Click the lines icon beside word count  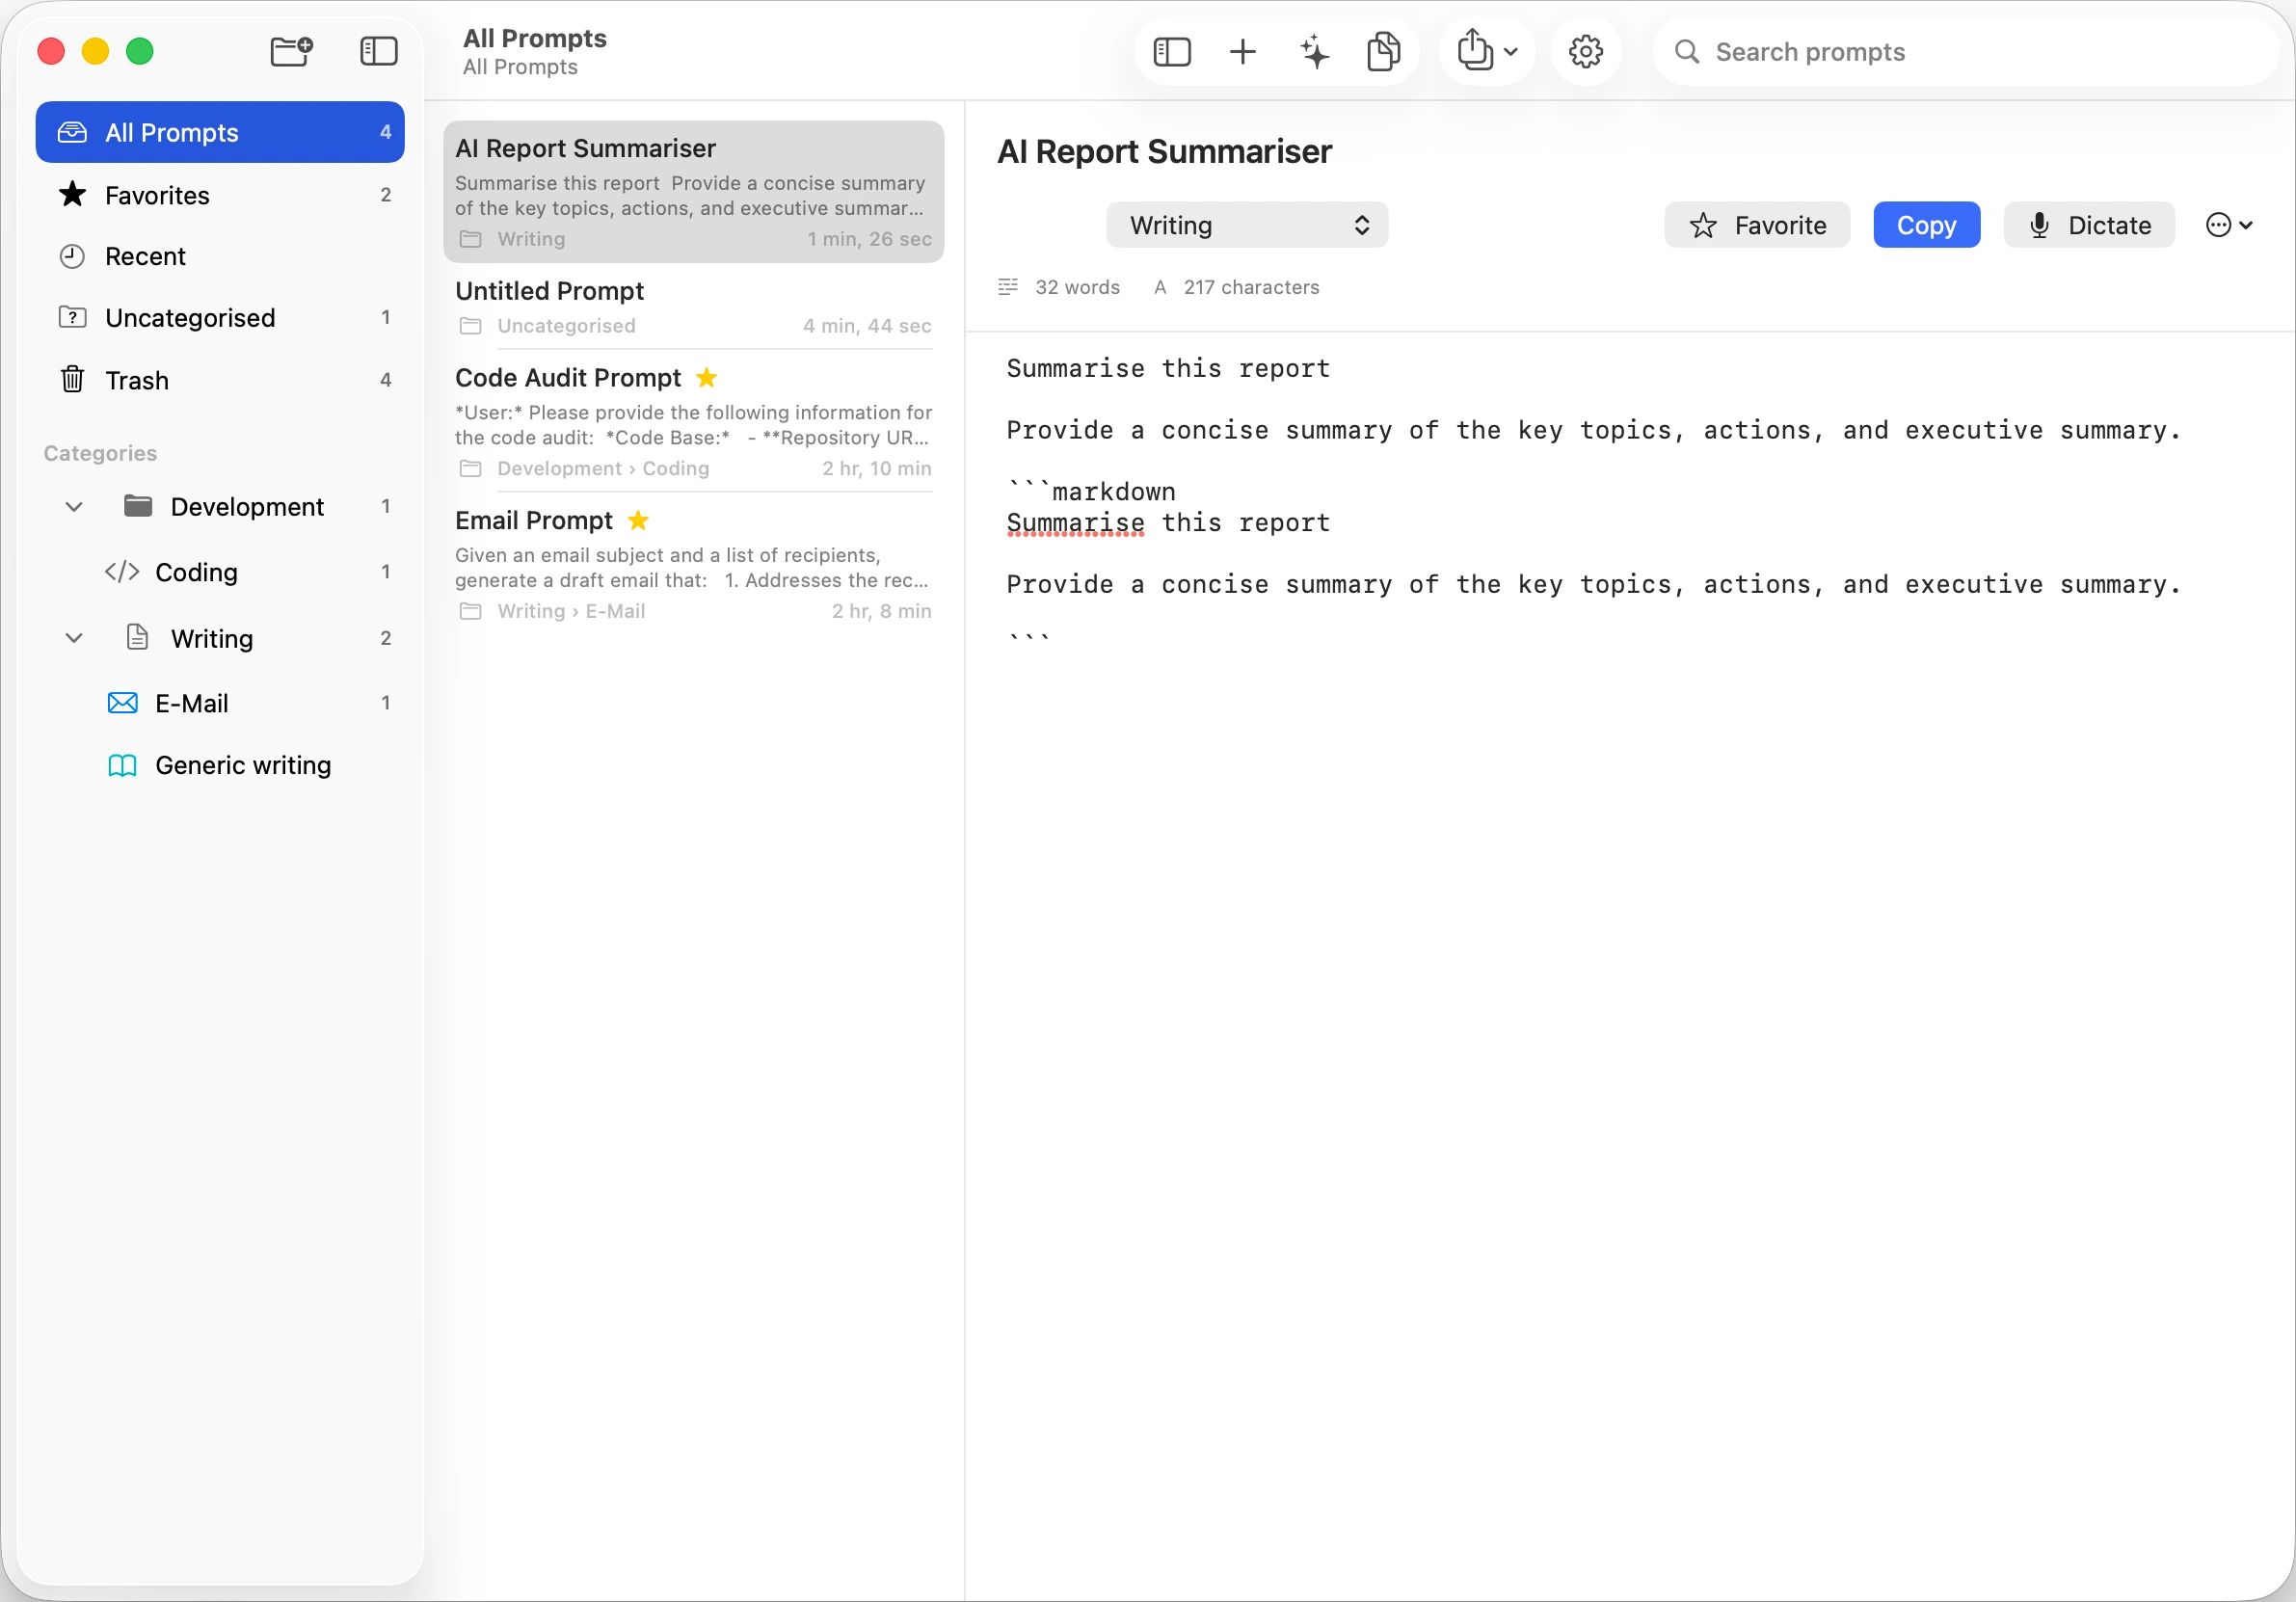click(1008, 287)
